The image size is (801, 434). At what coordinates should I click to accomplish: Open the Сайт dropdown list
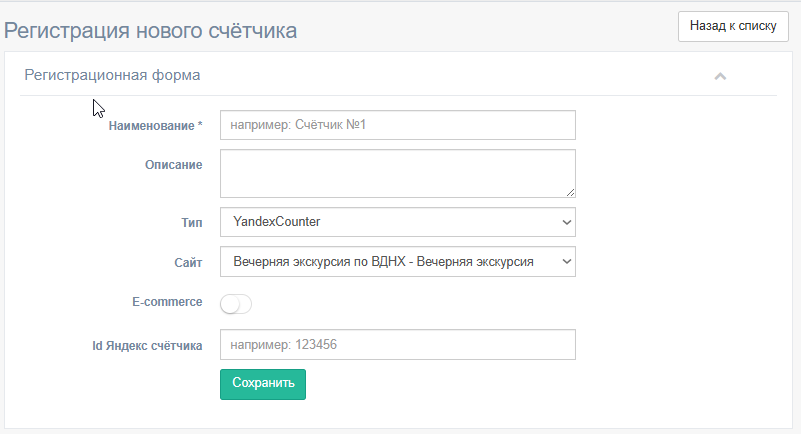[397, 261]
